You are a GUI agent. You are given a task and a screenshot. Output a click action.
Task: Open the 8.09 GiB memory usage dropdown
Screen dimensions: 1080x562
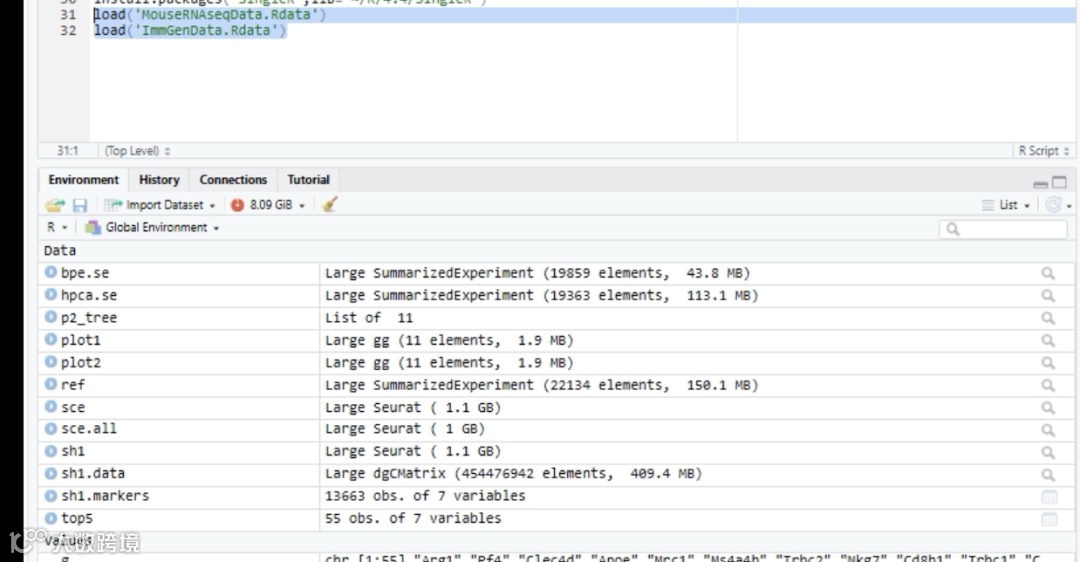point(268,205)
